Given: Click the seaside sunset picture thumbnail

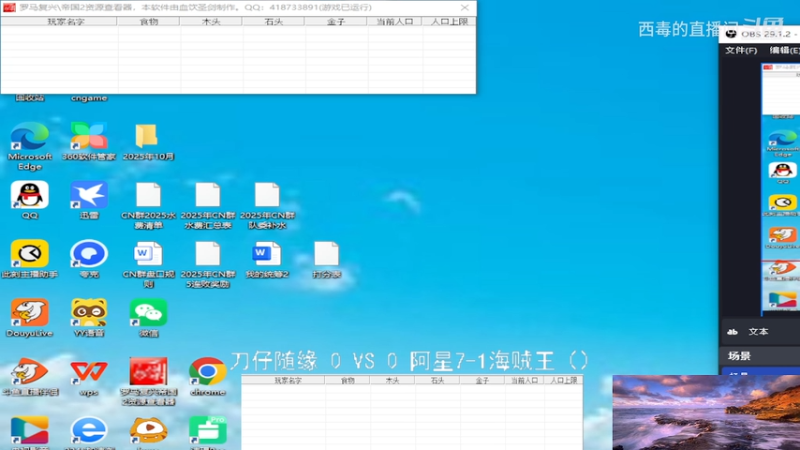Looking at the screenshot, I should click(706, 412).
